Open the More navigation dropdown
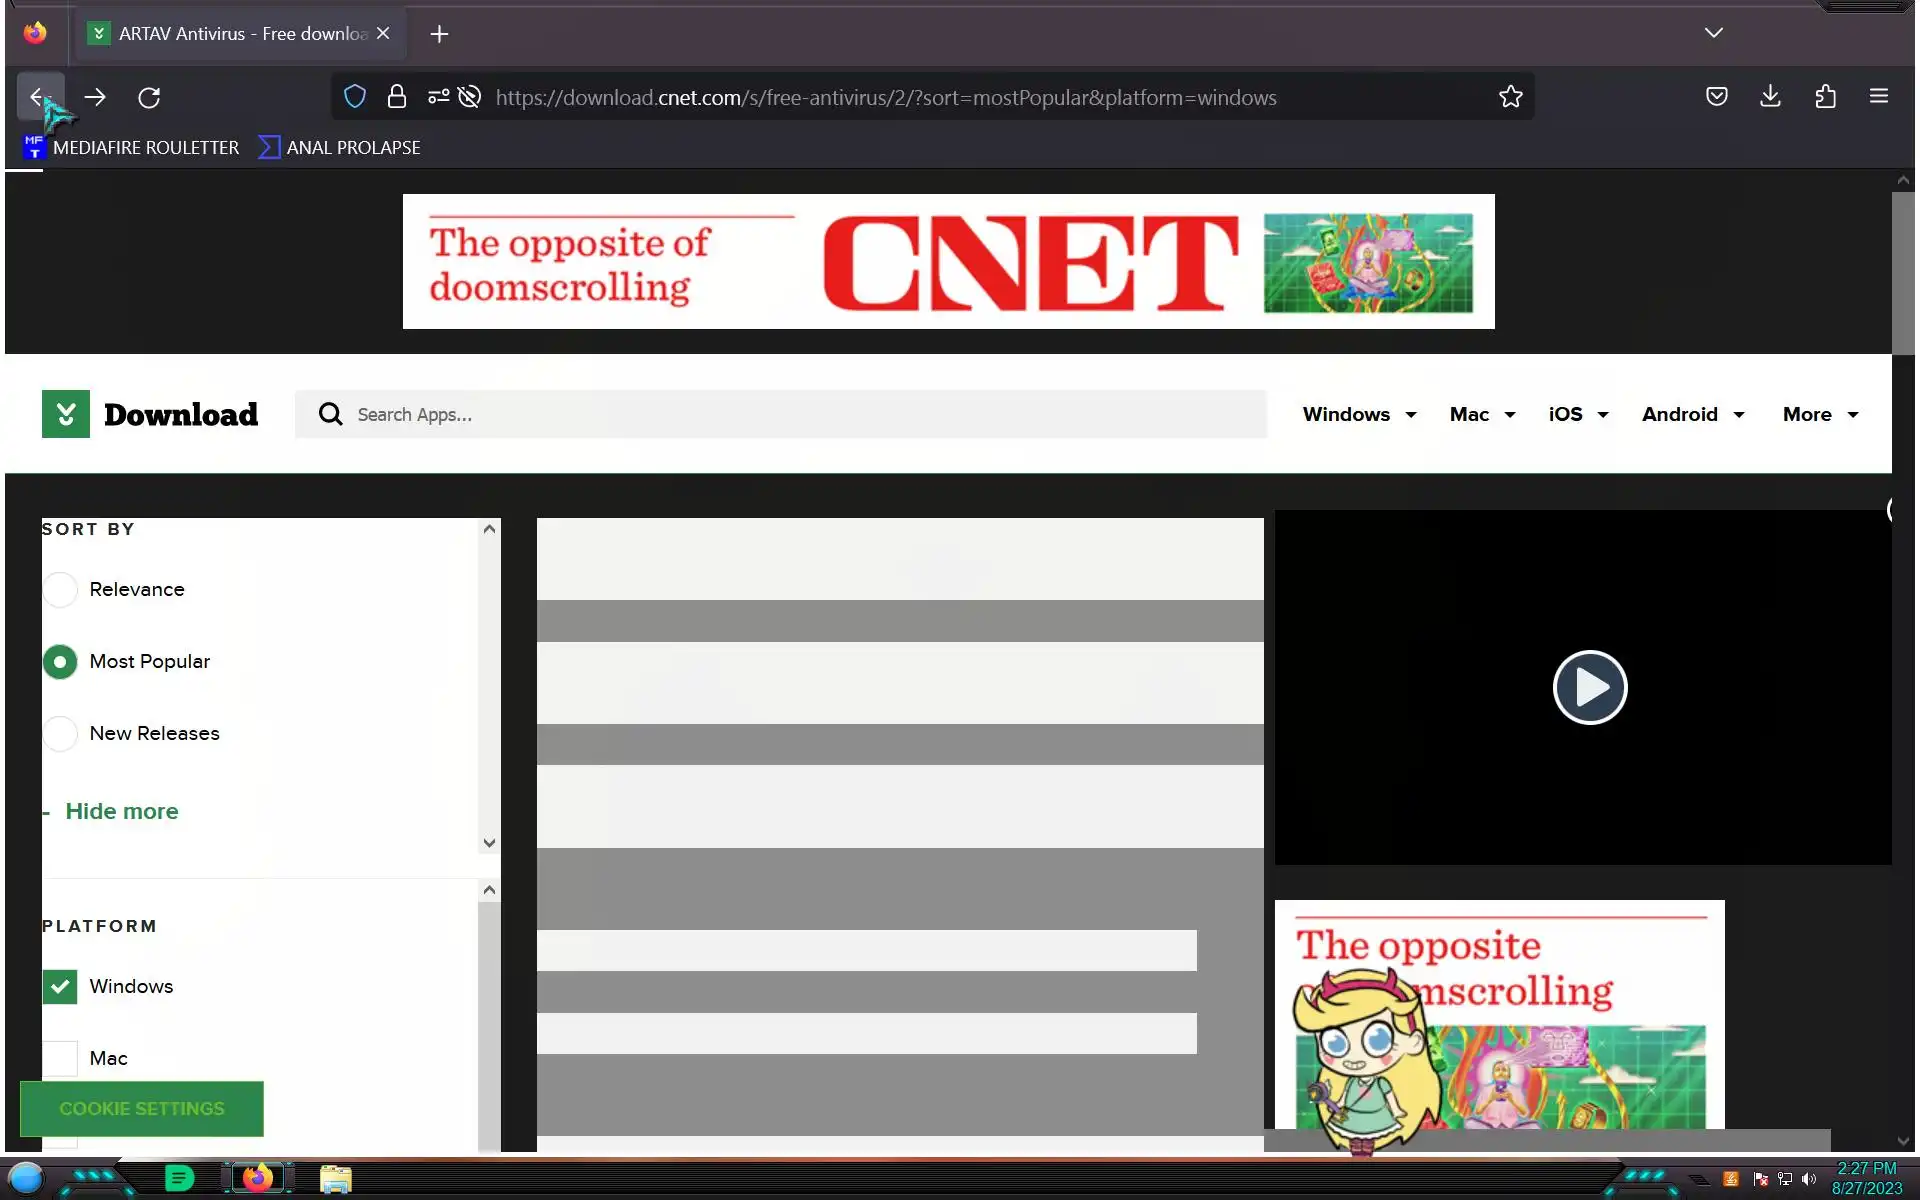 pos(1819,414)
